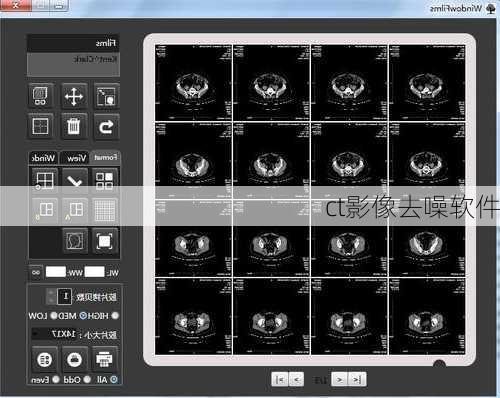Select the MED quality radio button
Viewport: 500px width, 398px height.
[83, 315]
